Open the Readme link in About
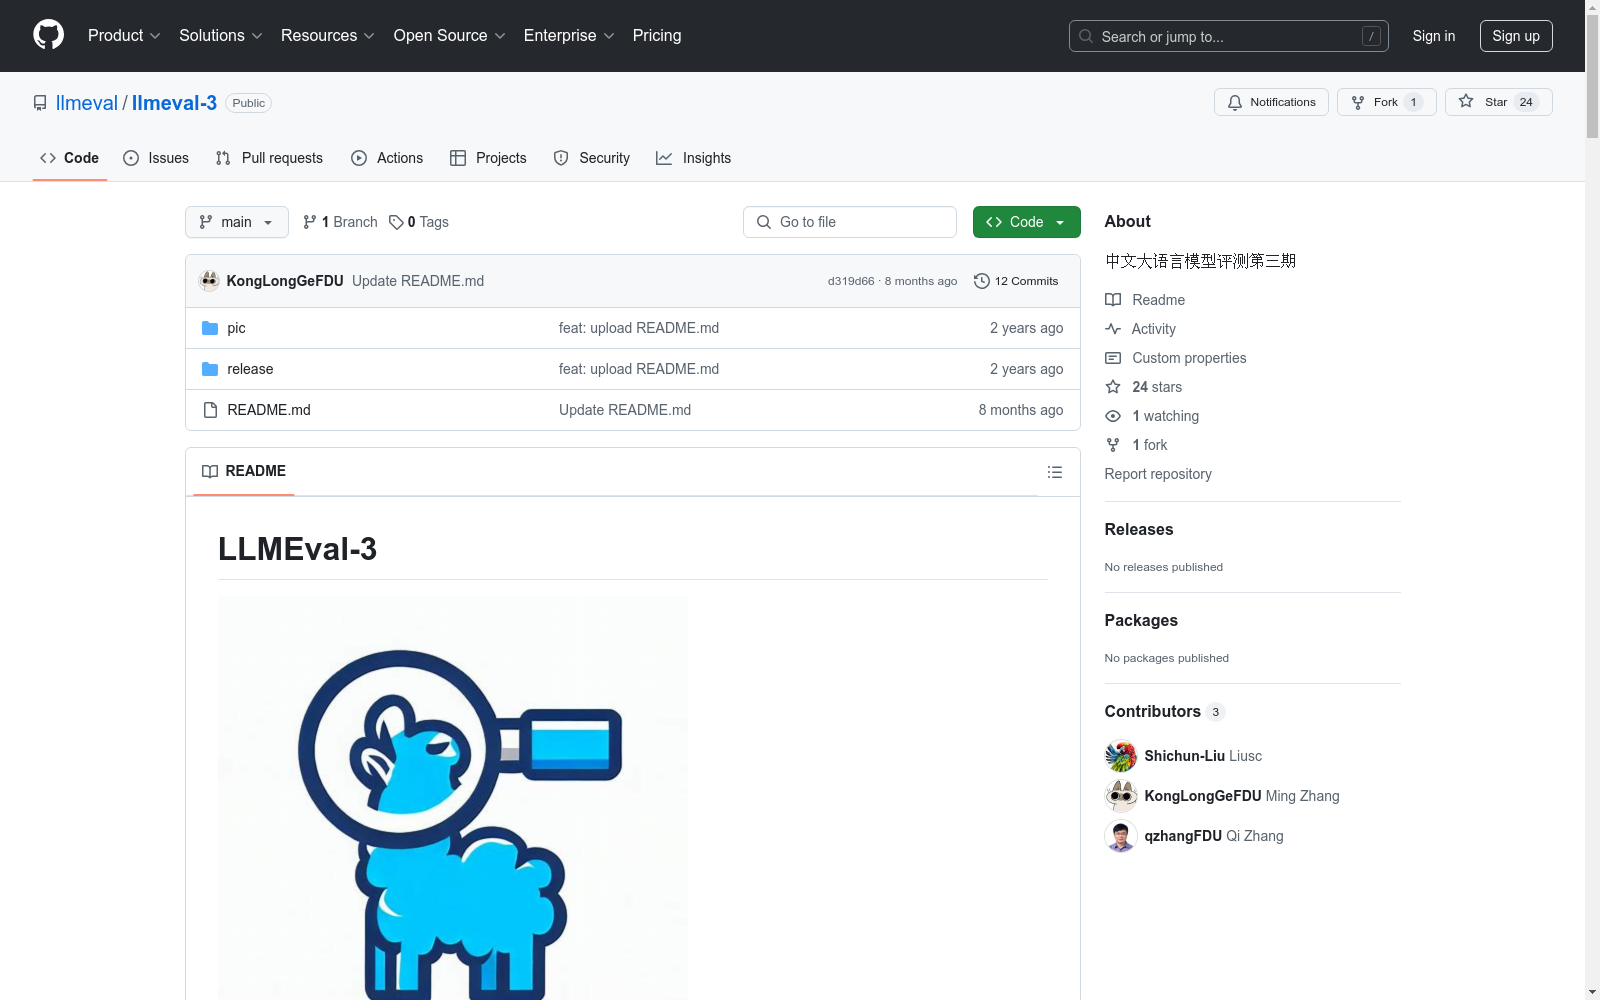Viewport: 1600px width, 1000px height. 1145,300
